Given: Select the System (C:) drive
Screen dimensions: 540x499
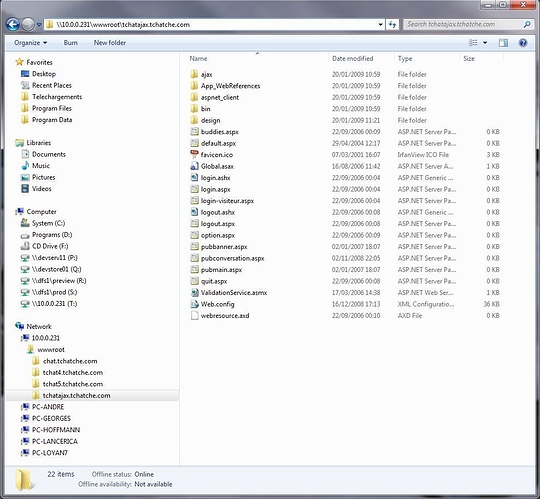Looking at the screenshot, I should 48,223.
